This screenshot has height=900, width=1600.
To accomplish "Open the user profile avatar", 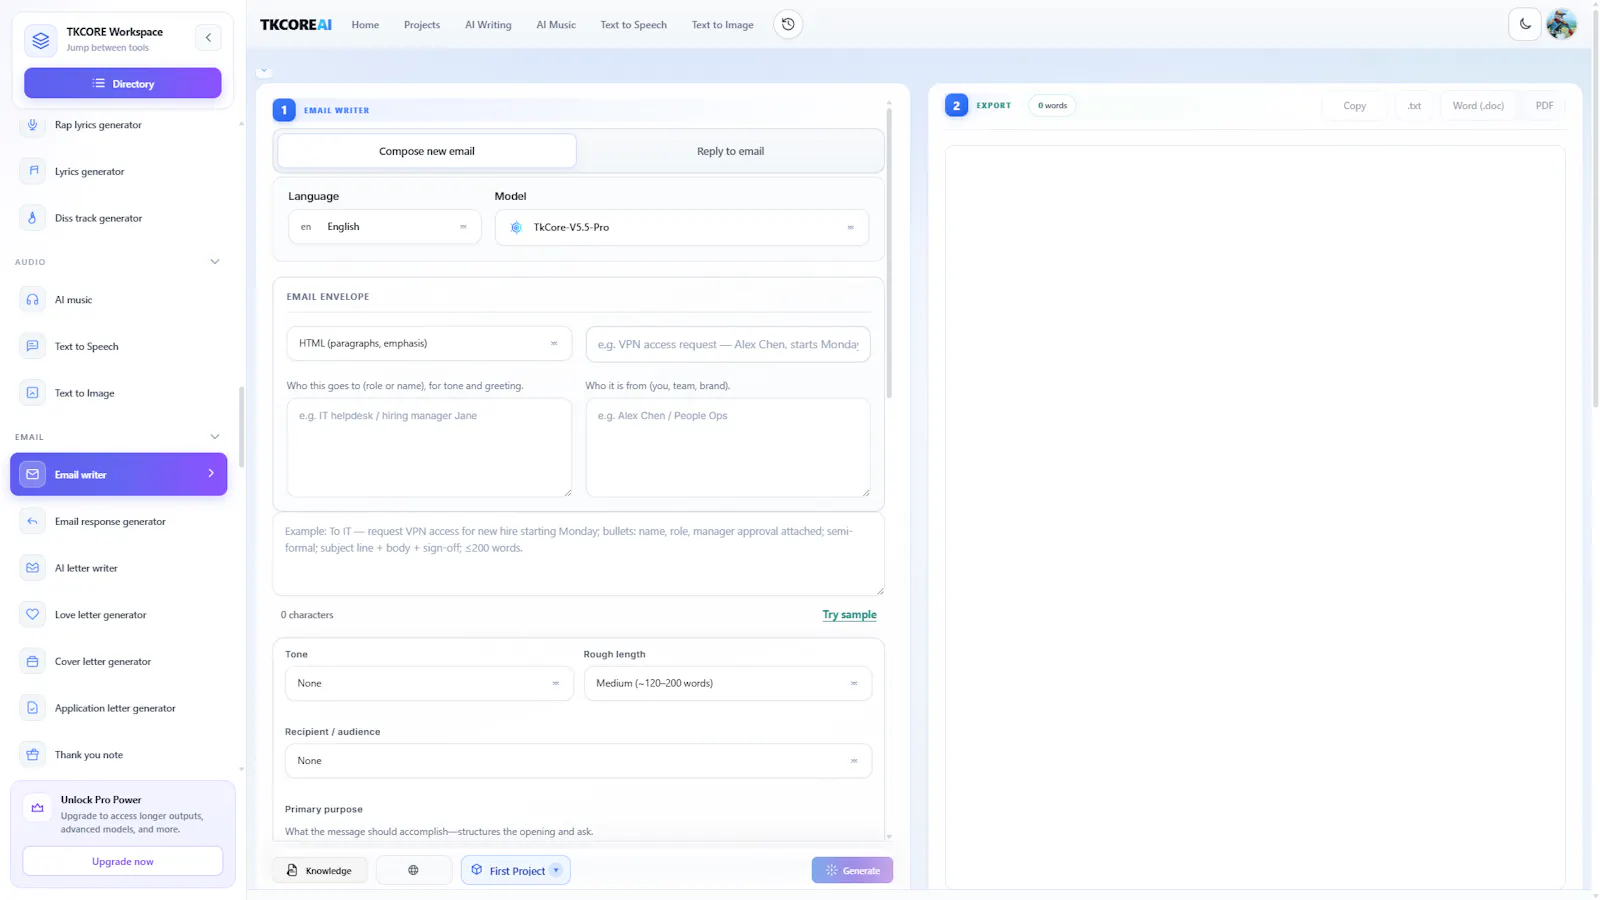I will (x=1561, y=24).
